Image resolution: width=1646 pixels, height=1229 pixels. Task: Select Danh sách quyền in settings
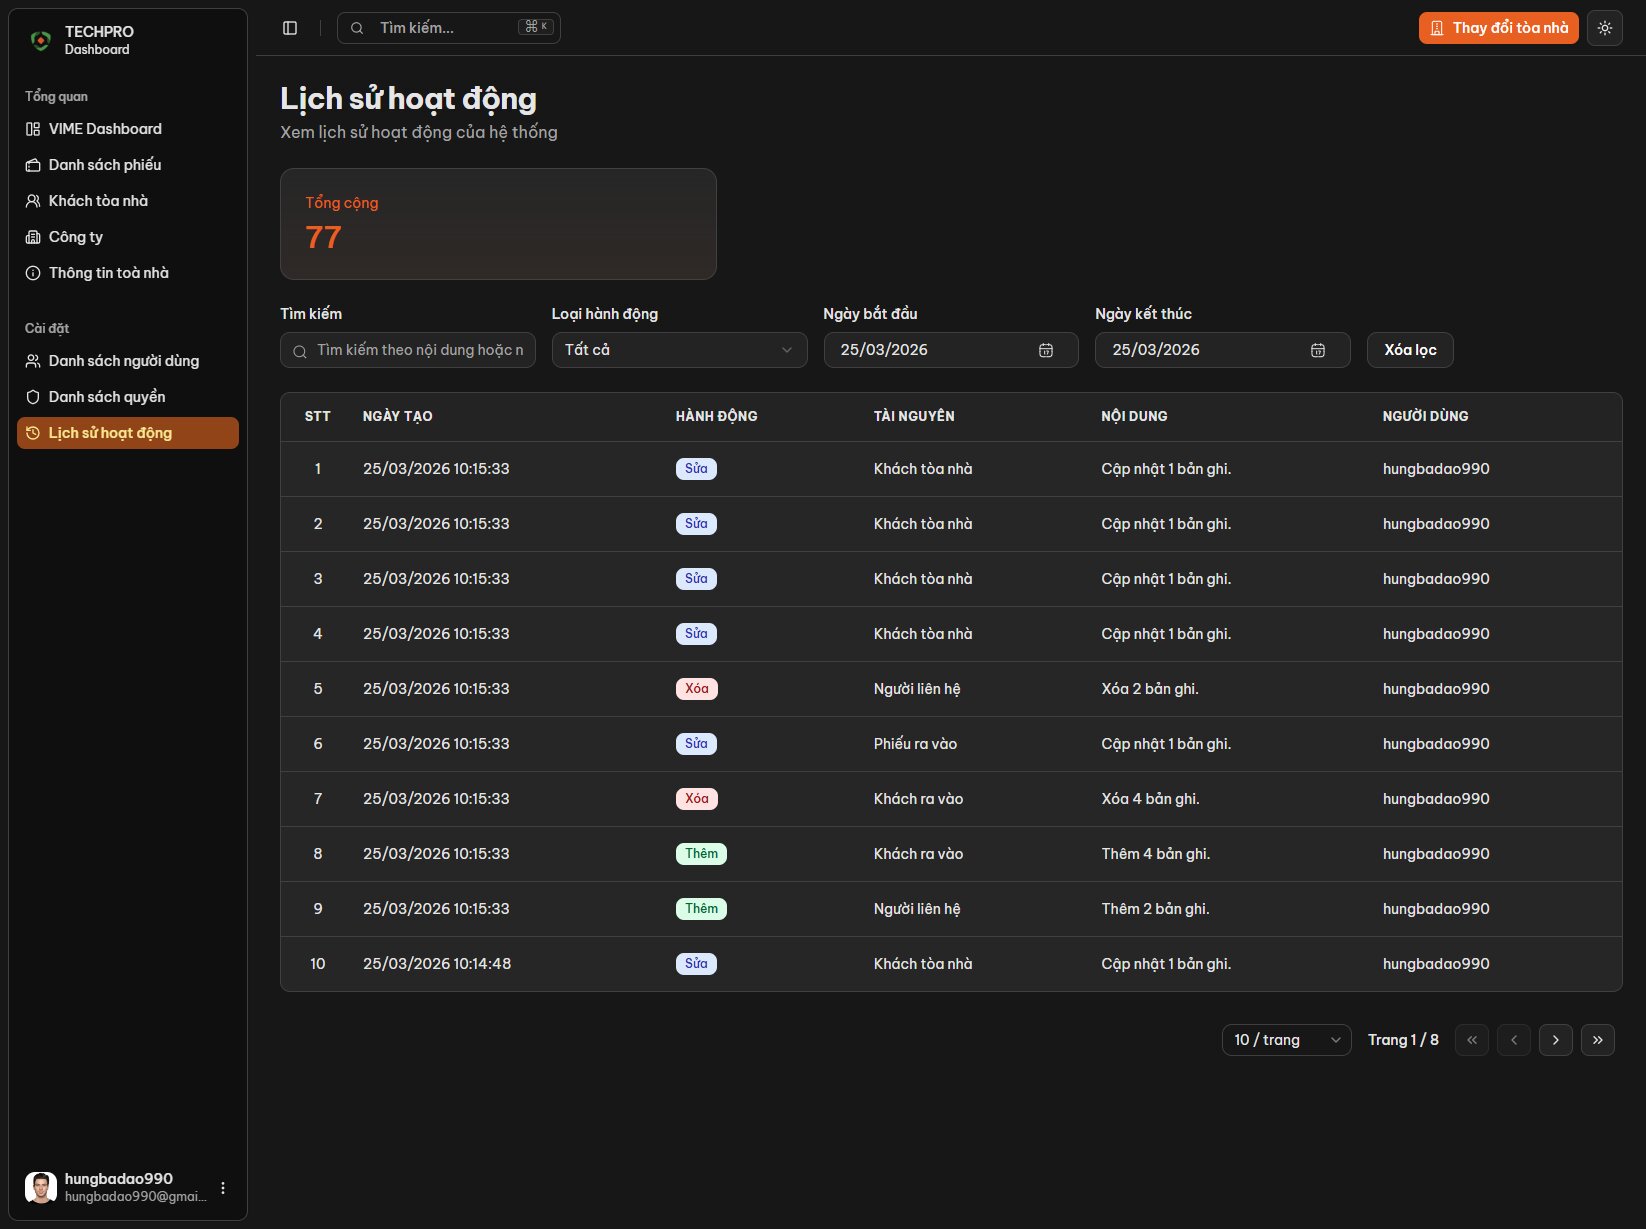[x=106, y=396]
